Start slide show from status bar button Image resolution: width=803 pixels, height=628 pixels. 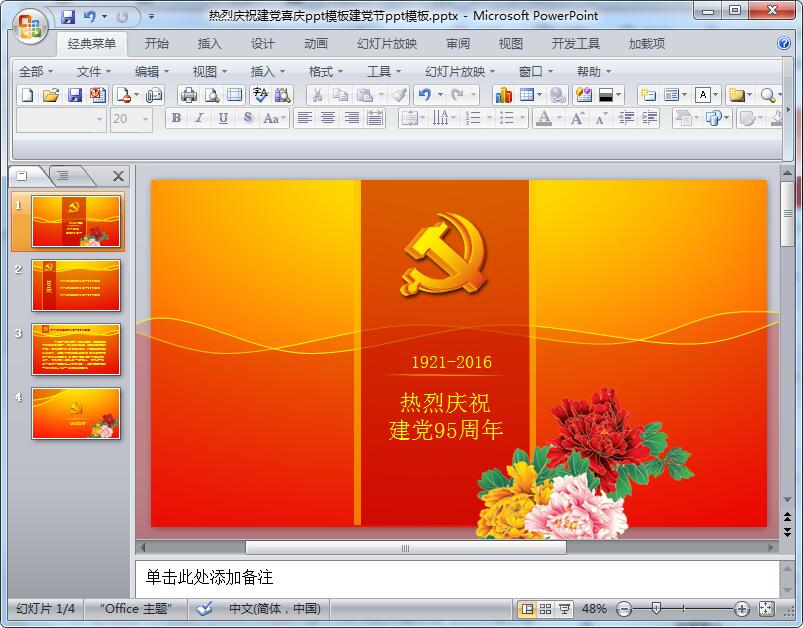point(565,609)
